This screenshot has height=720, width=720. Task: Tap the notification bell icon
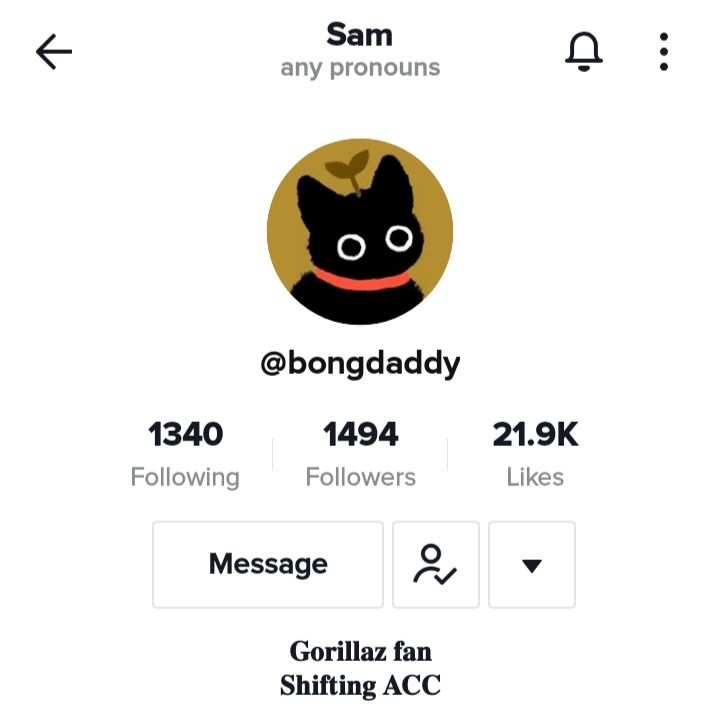tap(583, 51)
